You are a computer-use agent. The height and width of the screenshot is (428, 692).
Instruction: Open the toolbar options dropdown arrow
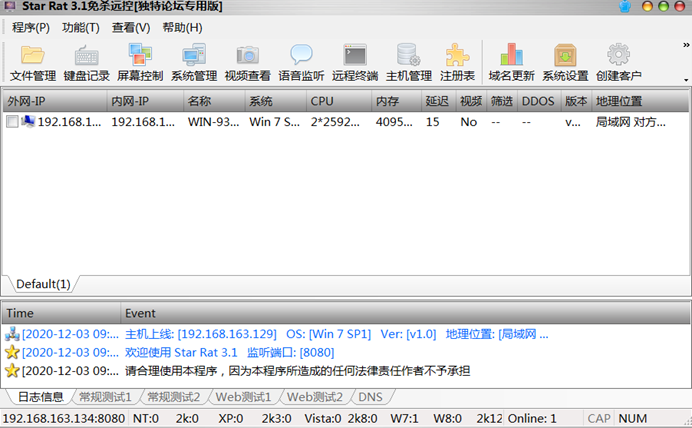click(686, 80)
